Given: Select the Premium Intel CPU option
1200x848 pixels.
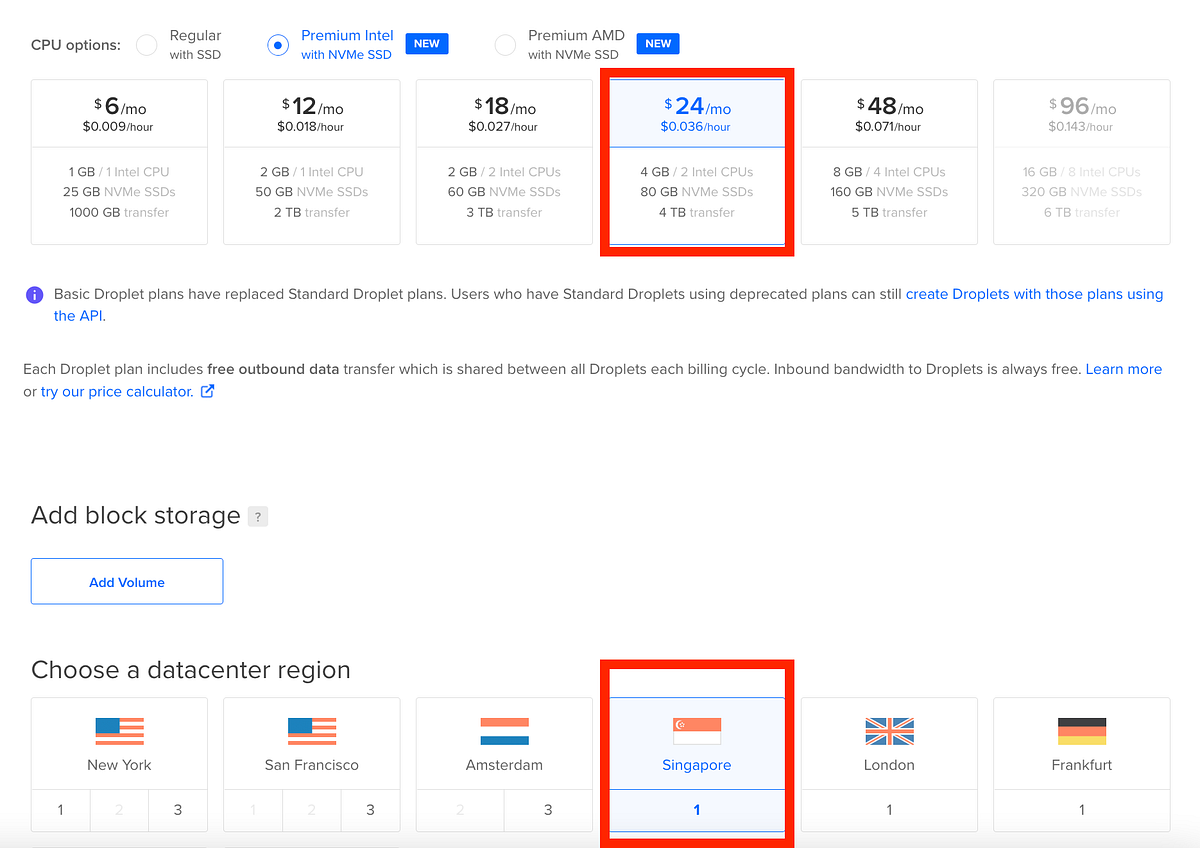Looking at the screenshot, I should click(277, 44).
